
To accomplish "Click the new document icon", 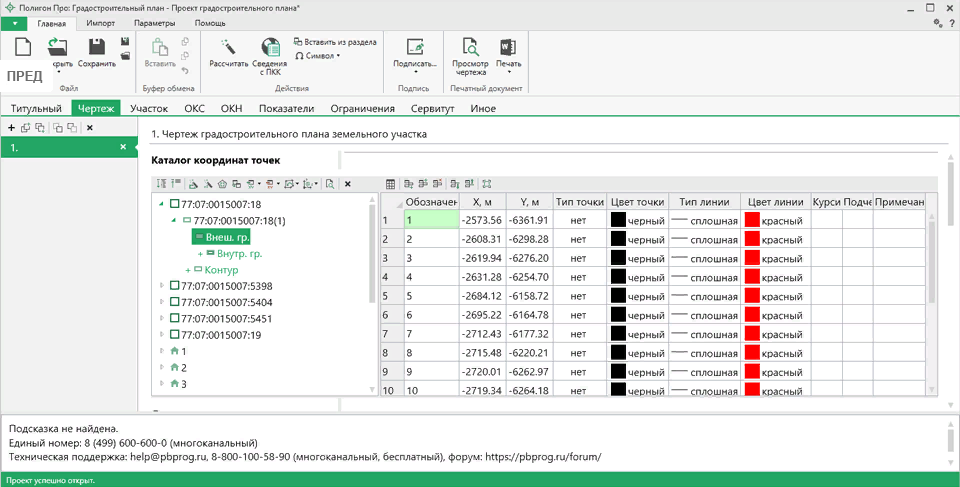I will coord(25,46).
